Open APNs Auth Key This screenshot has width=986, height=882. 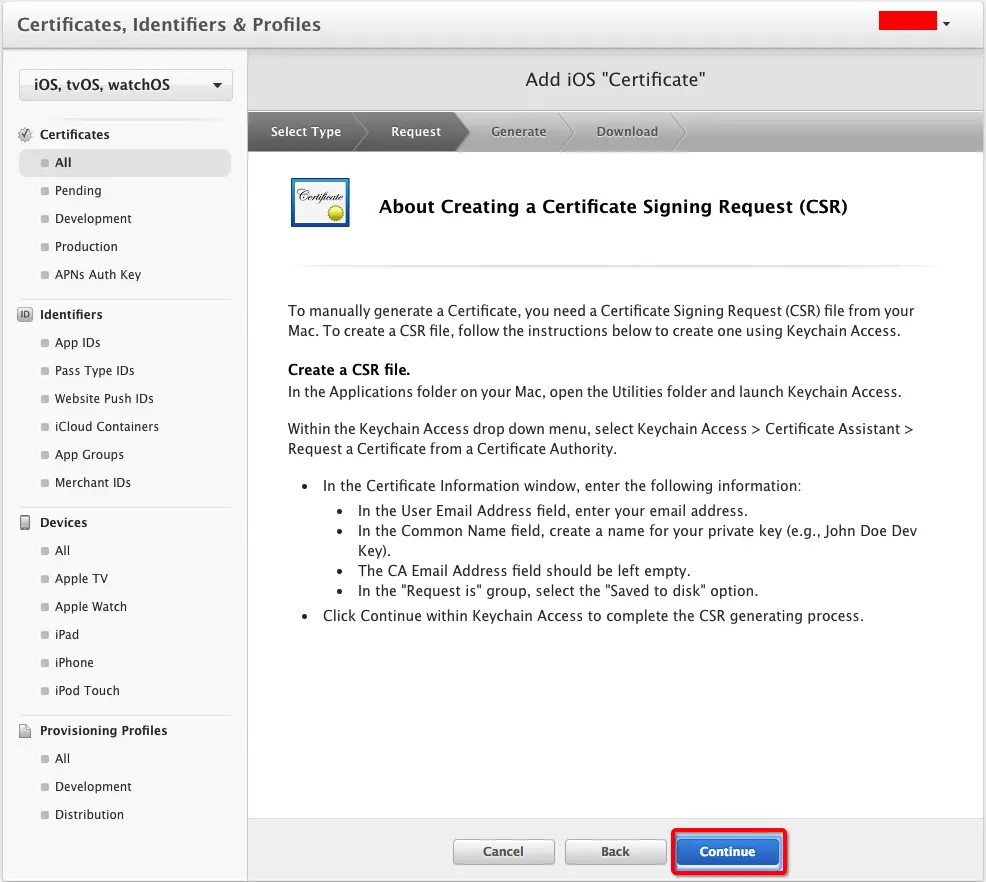pos(97,275)
